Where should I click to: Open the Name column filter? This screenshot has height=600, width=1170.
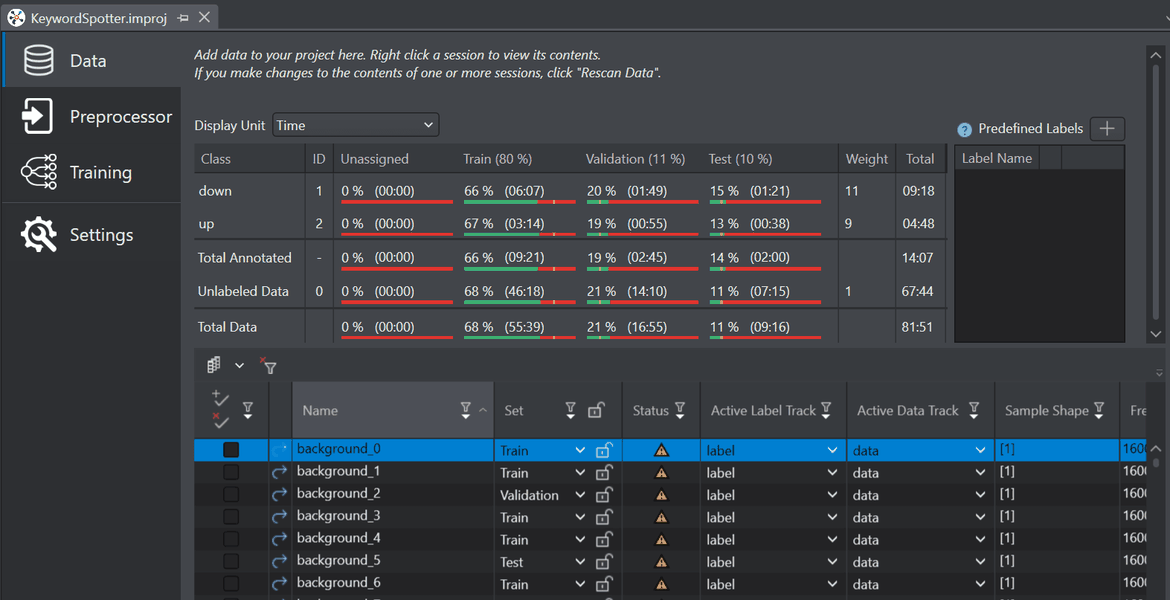(466, 410)
